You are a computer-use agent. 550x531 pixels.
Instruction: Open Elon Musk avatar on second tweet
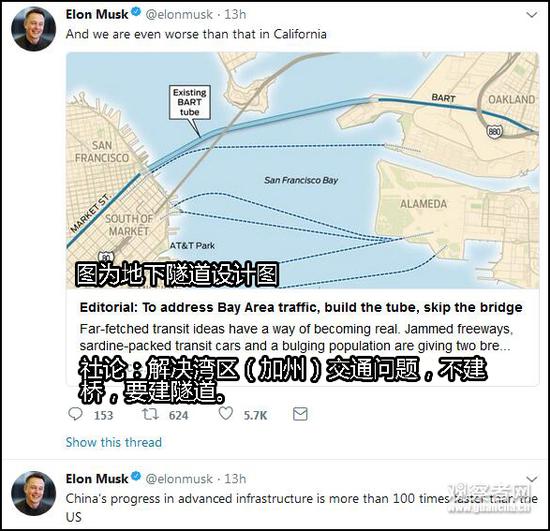tap(34, 493)
